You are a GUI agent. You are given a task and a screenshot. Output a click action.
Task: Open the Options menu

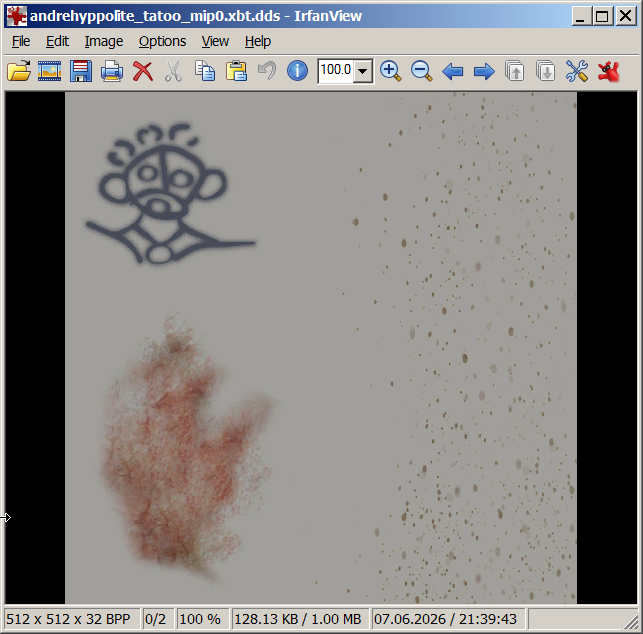[162, 41]
